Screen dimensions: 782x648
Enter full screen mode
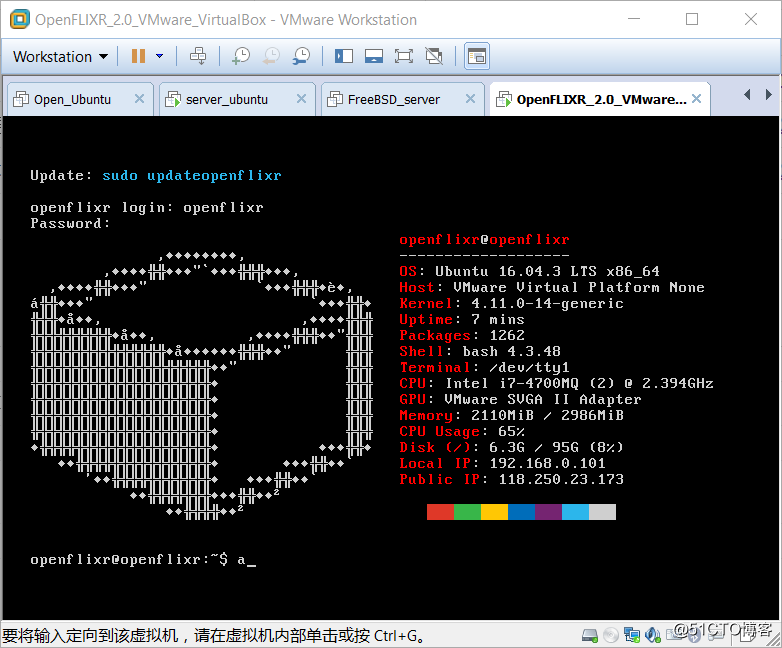coord(403,56)
